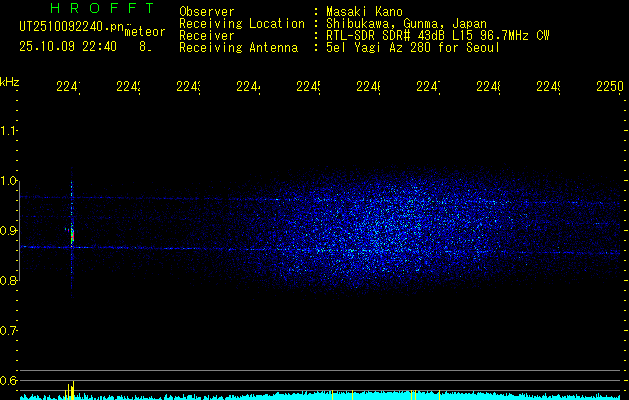Screen dimensions: 629x400
Task: Click the 1.1 frequency axis tick
Action: click(x=9, y=131)
